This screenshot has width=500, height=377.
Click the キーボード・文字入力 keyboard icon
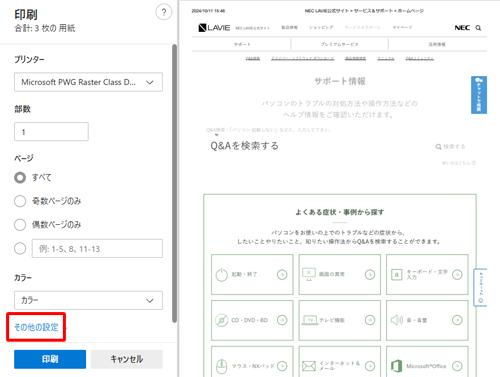396,275
